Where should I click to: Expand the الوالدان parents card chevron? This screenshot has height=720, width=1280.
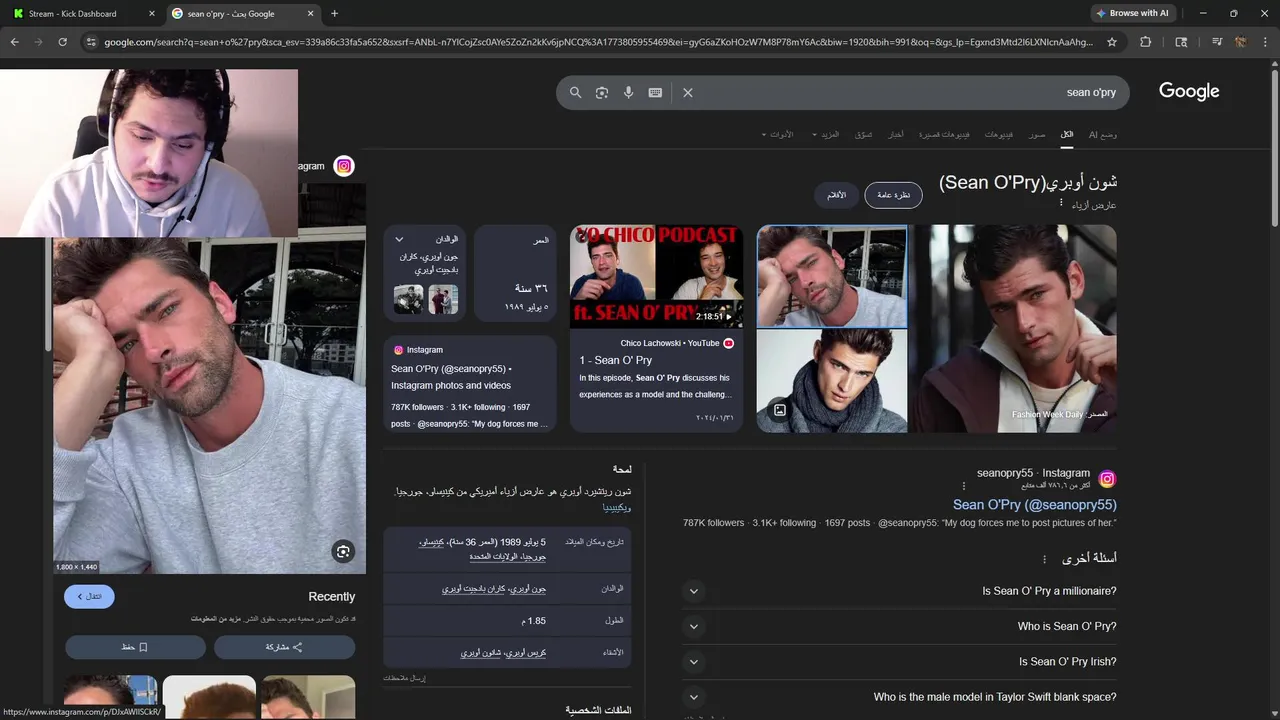[399, 239]
